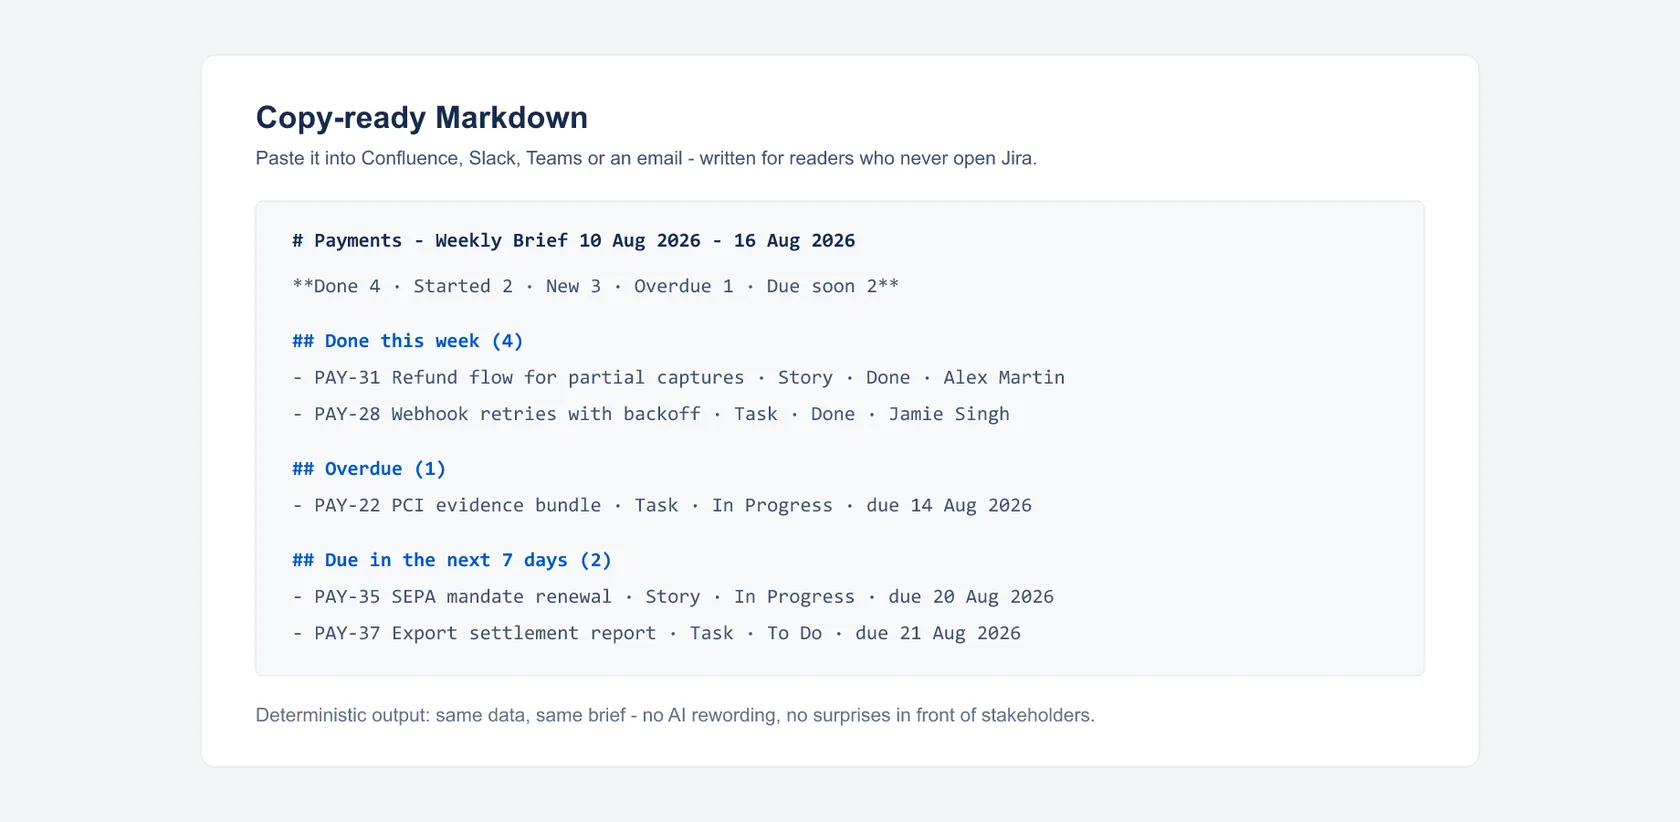Click the summary counts line starting with Done 4
The image size is (1680, 822).
point(595,286)
